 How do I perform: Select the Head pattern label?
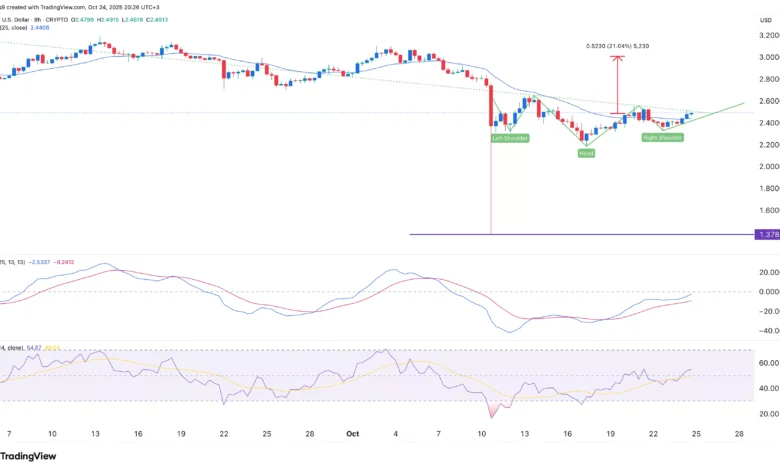pos(586,153)
